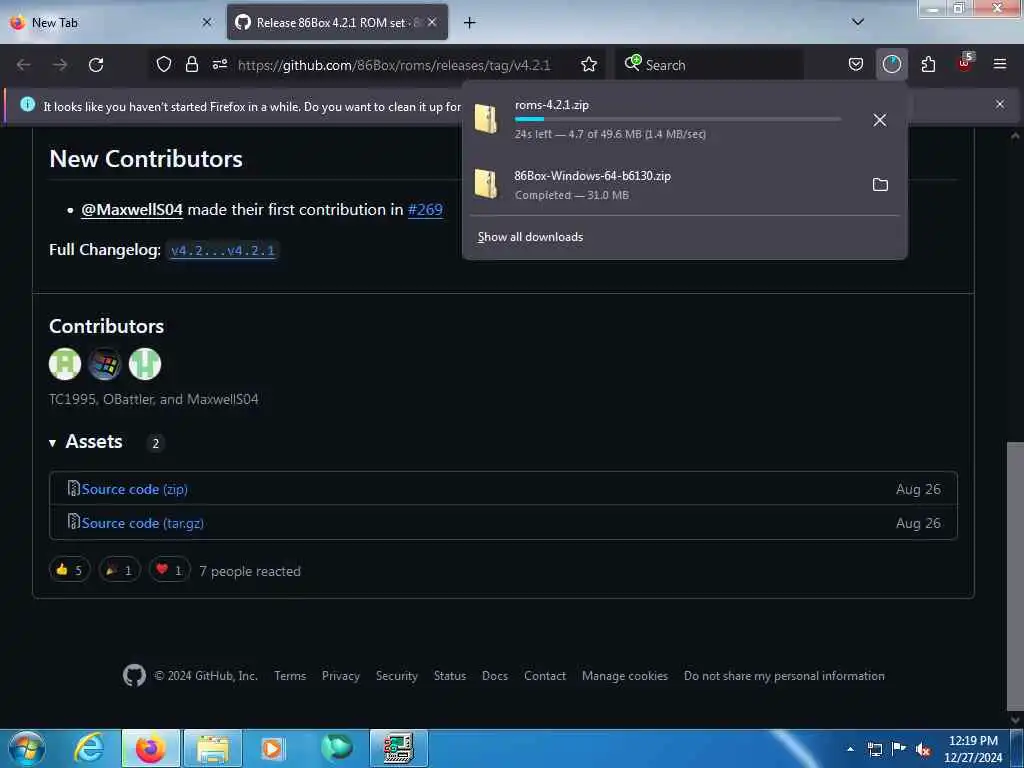Image resolution: width=1024 pixels, height=768 pixels.
Task: Open Docs footer link
Action: [x=494, y=676]
